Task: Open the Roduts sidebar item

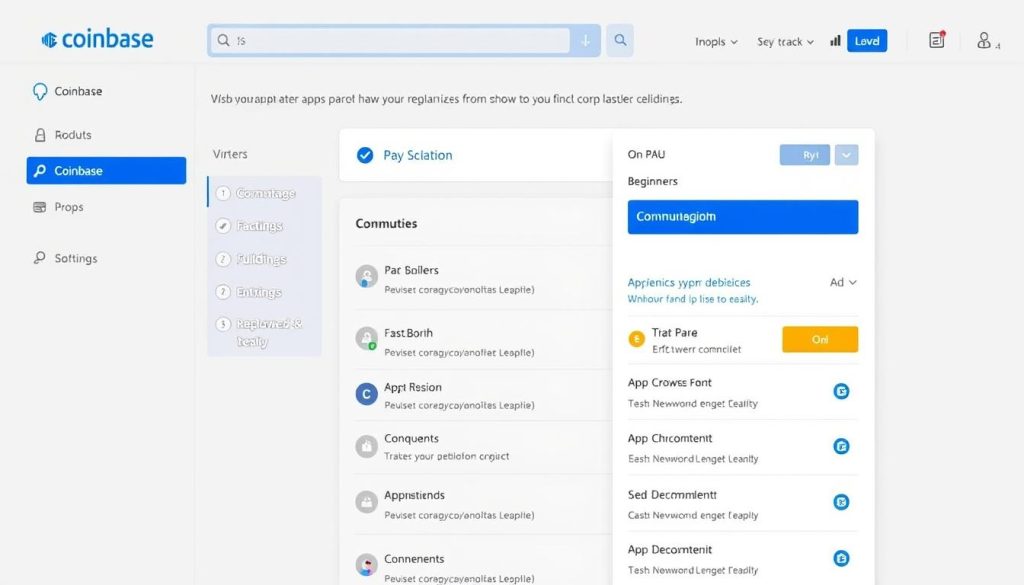Action: click(x=63, y=135)
